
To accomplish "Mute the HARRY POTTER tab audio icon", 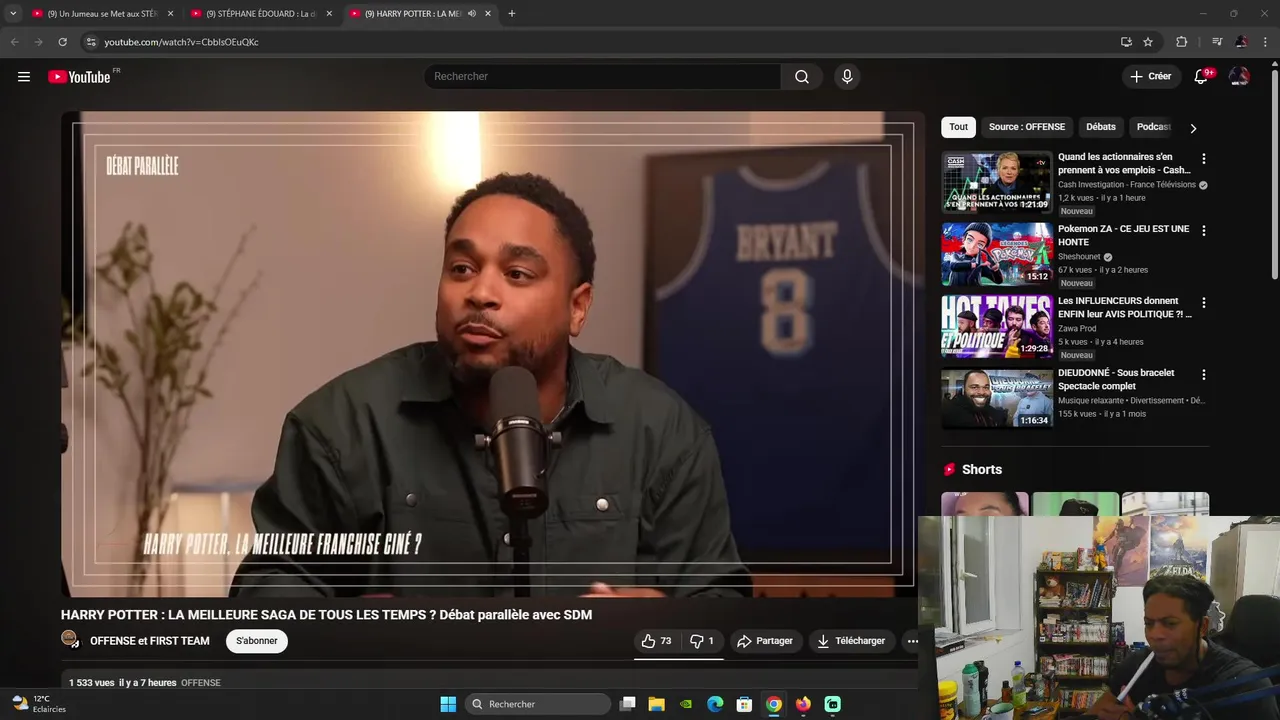I will pyautogui.click(x=472, y=14).
